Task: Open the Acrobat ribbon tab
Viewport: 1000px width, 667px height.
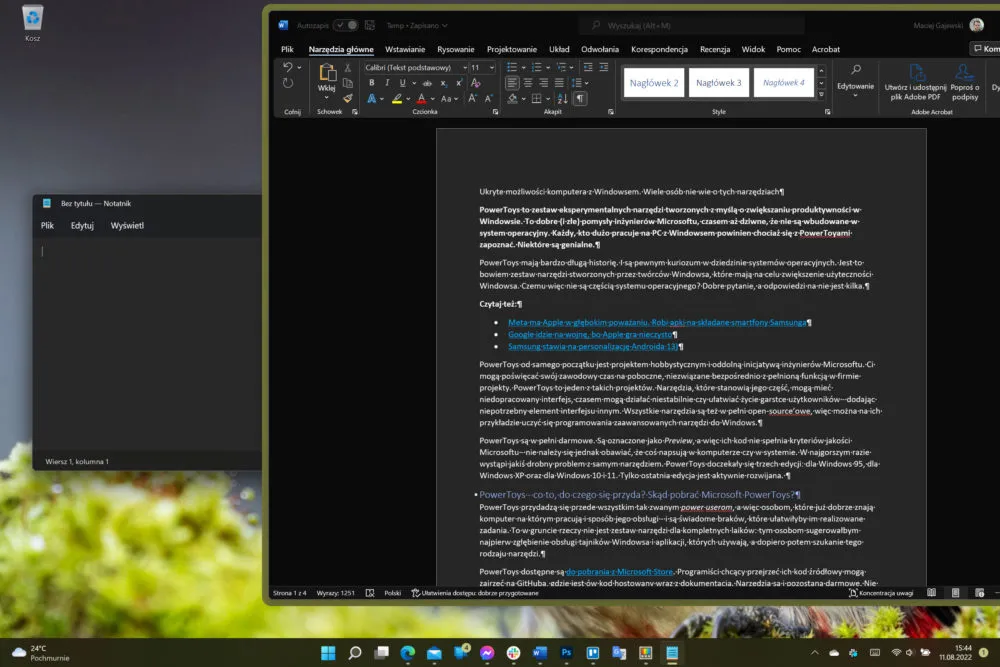Action: 825,49
